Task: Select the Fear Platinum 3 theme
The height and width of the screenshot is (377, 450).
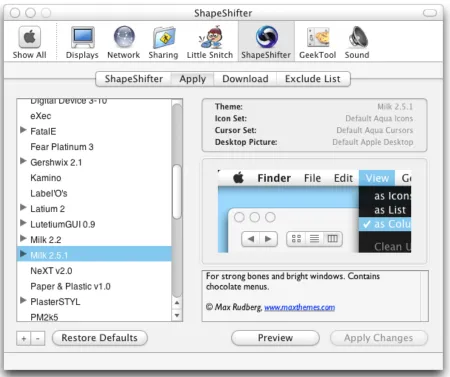Action: [x=62, y=147]
